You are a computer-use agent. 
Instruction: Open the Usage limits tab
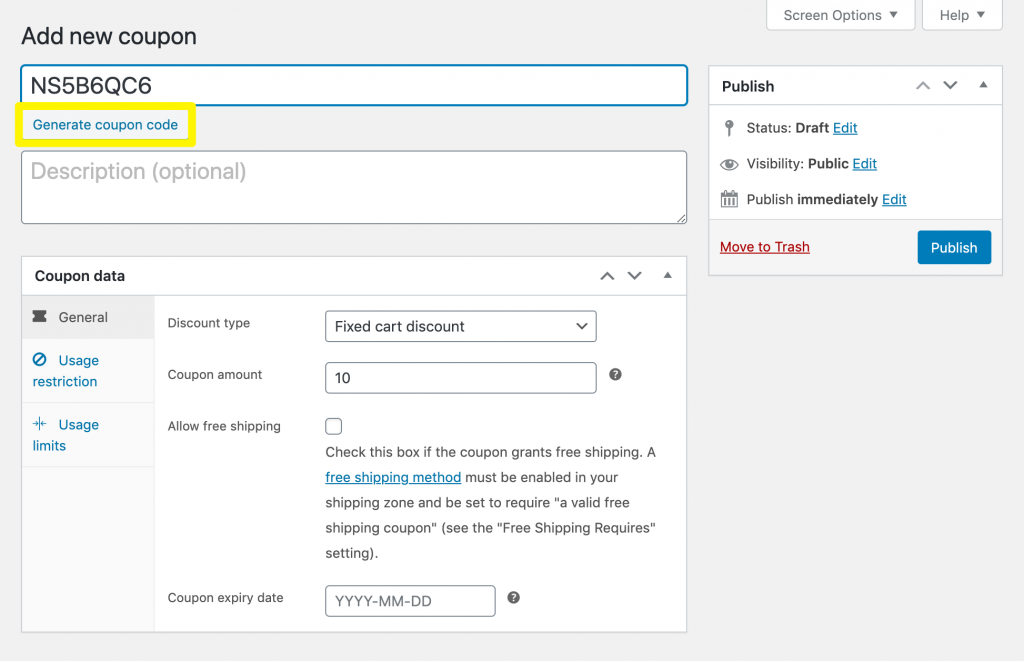pos(65,435)
